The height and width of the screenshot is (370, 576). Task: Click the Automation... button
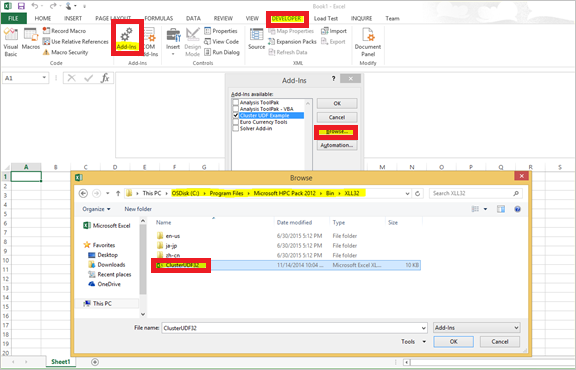point(337,146)
